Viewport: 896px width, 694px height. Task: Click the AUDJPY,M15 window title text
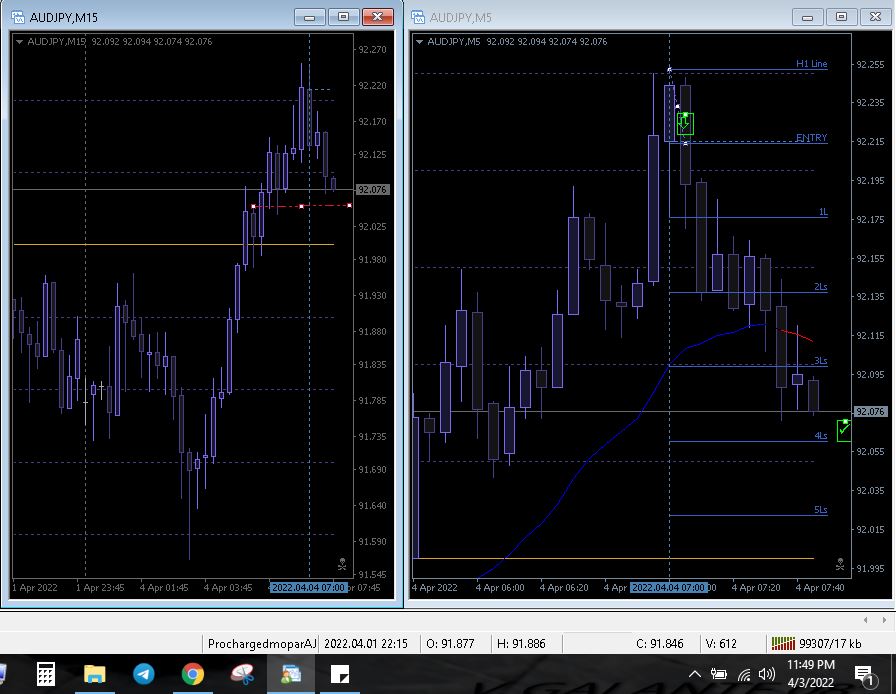click(x=63, y=17)
